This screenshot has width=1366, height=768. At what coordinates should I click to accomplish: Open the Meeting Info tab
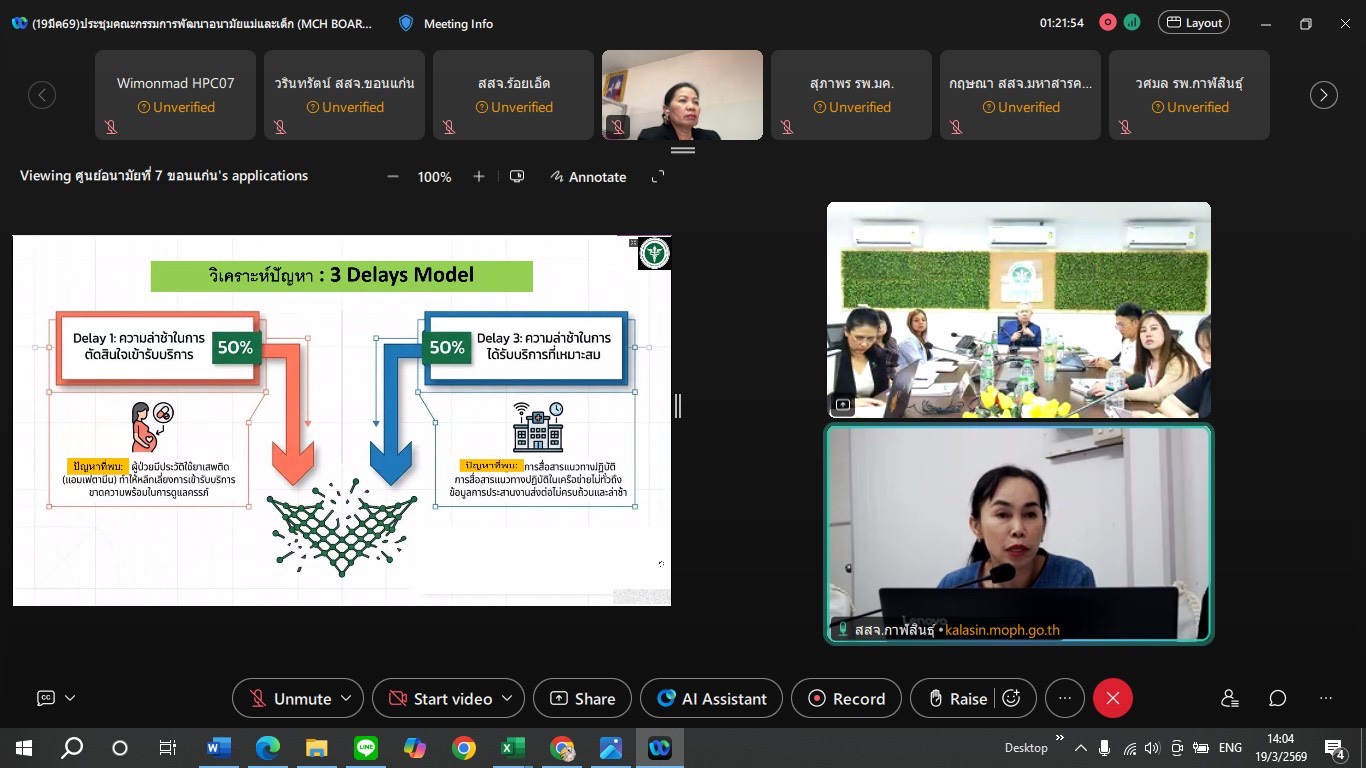[x=447, y=23]
